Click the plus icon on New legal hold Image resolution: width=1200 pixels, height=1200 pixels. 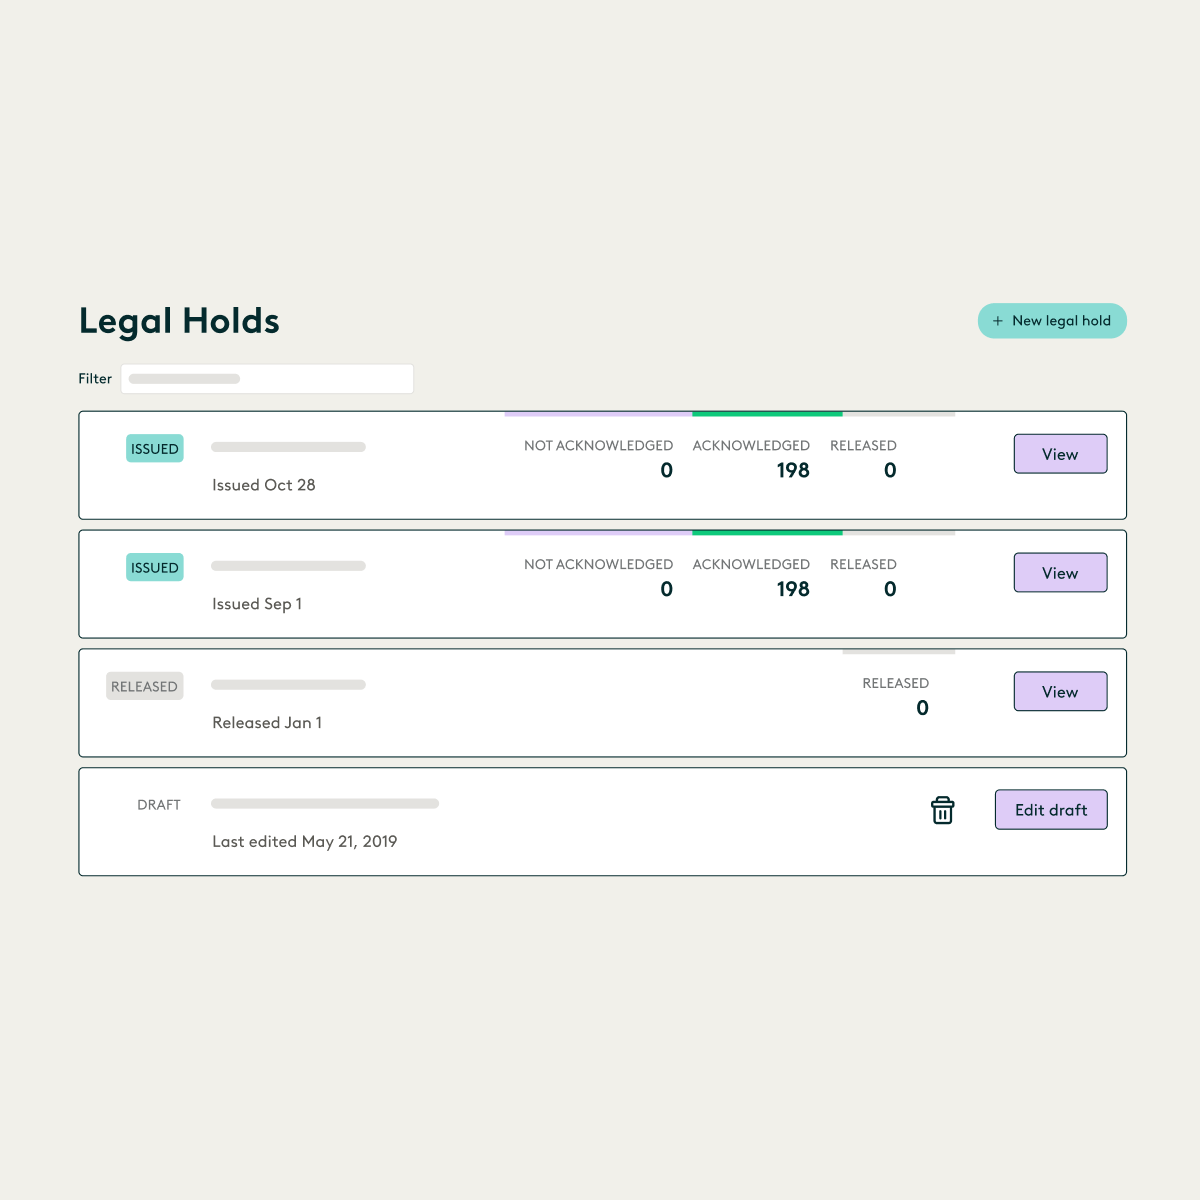(997, 320)
